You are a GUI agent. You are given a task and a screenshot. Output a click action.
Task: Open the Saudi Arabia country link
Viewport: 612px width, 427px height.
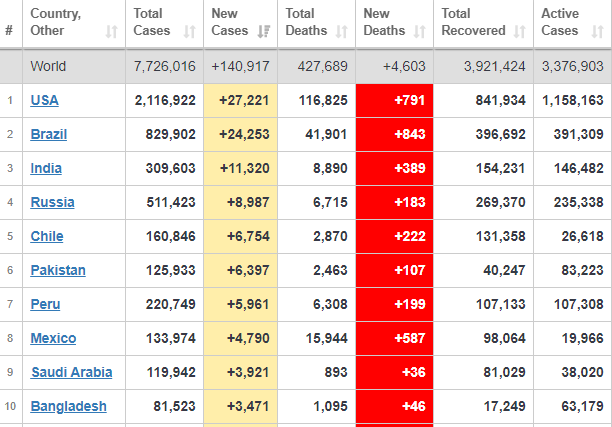point(71,372)
